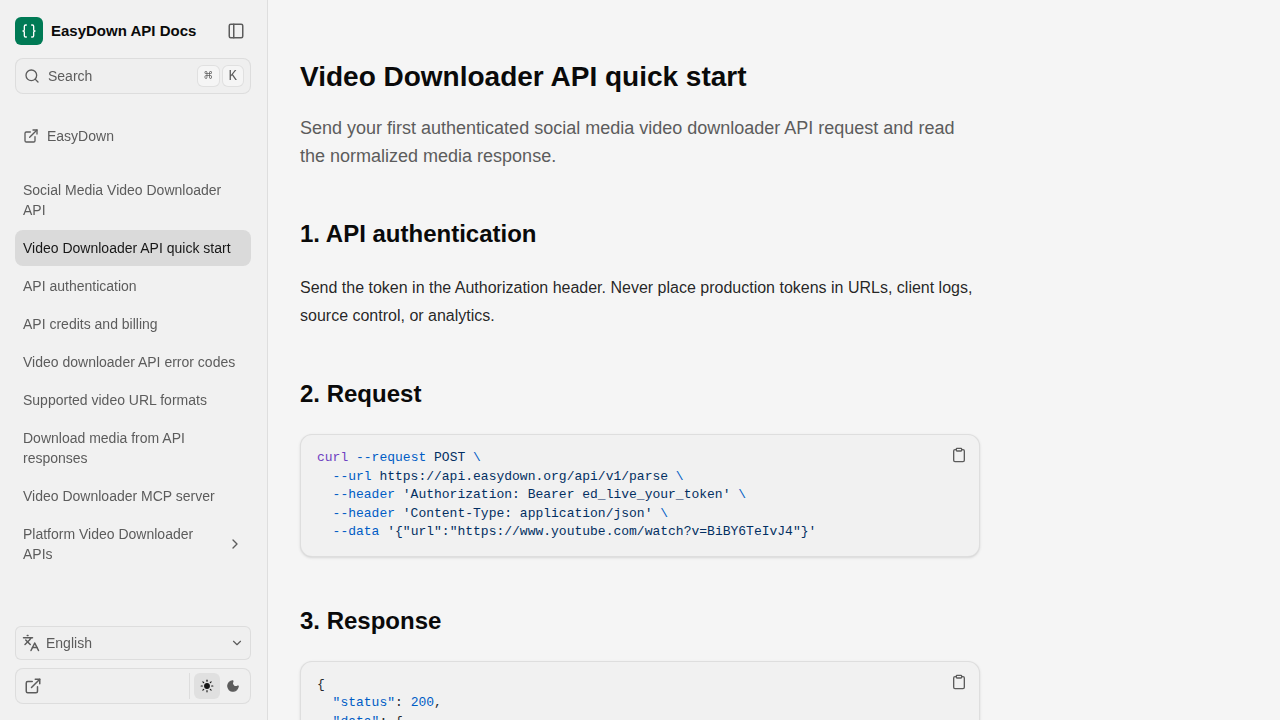Click the EasyDown API Docs logo icon
The image size is (1280, 720).
click(29, 31)
